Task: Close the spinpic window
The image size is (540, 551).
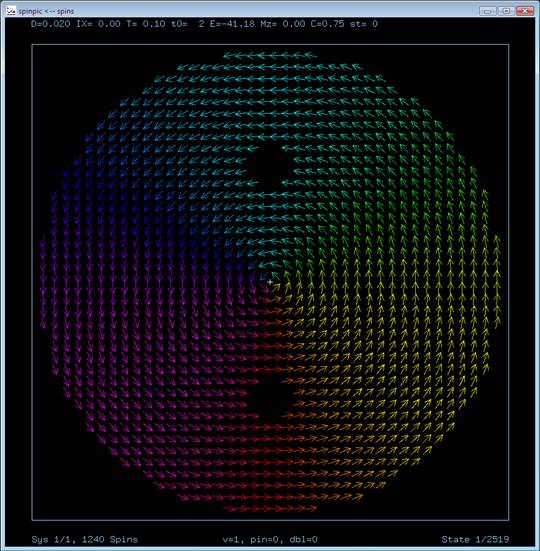Action: (525, 11)
